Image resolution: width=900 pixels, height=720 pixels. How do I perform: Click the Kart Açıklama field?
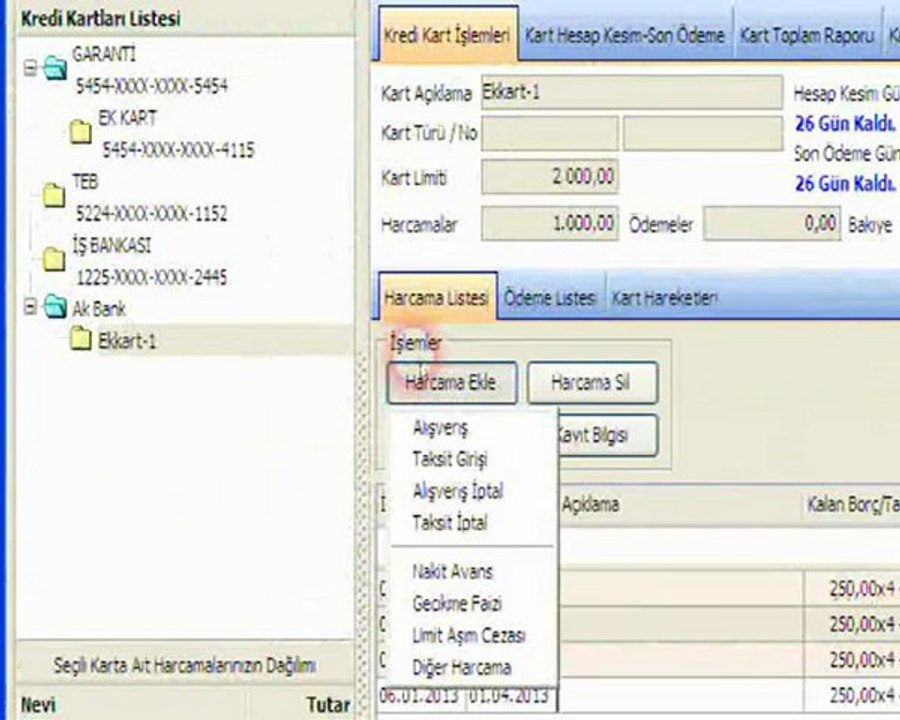click(x=632, y=92)
